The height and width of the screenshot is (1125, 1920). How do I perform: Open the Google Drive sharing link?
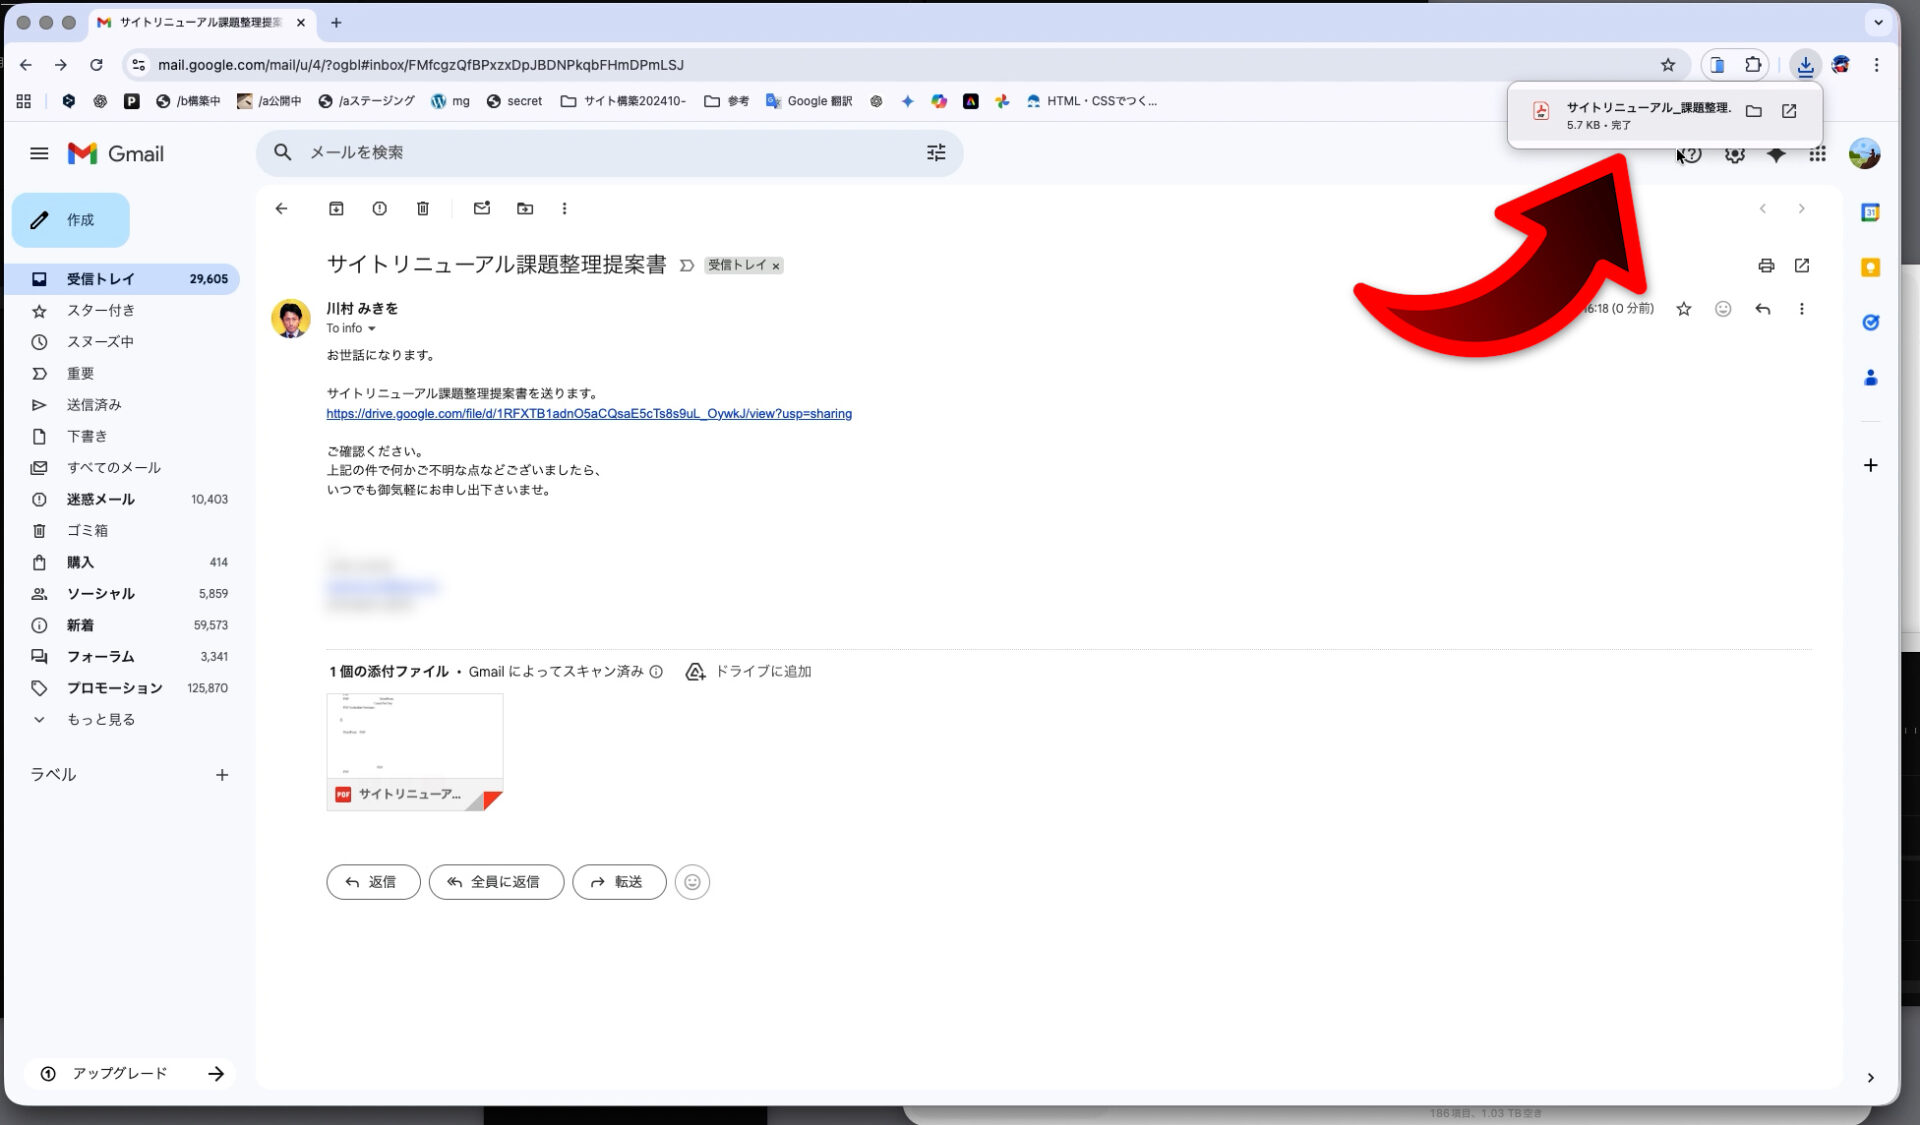point(588,413)
